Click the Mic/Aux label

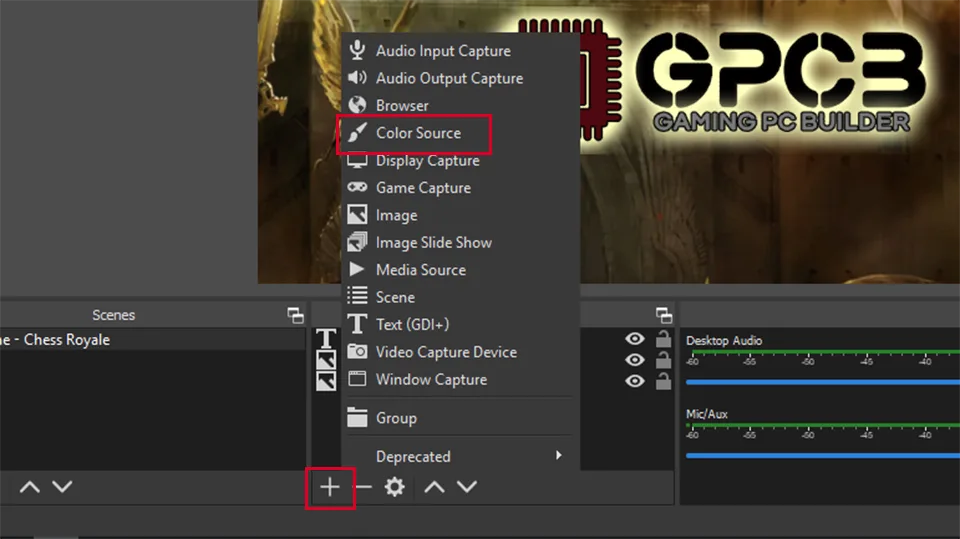point(707,414)
